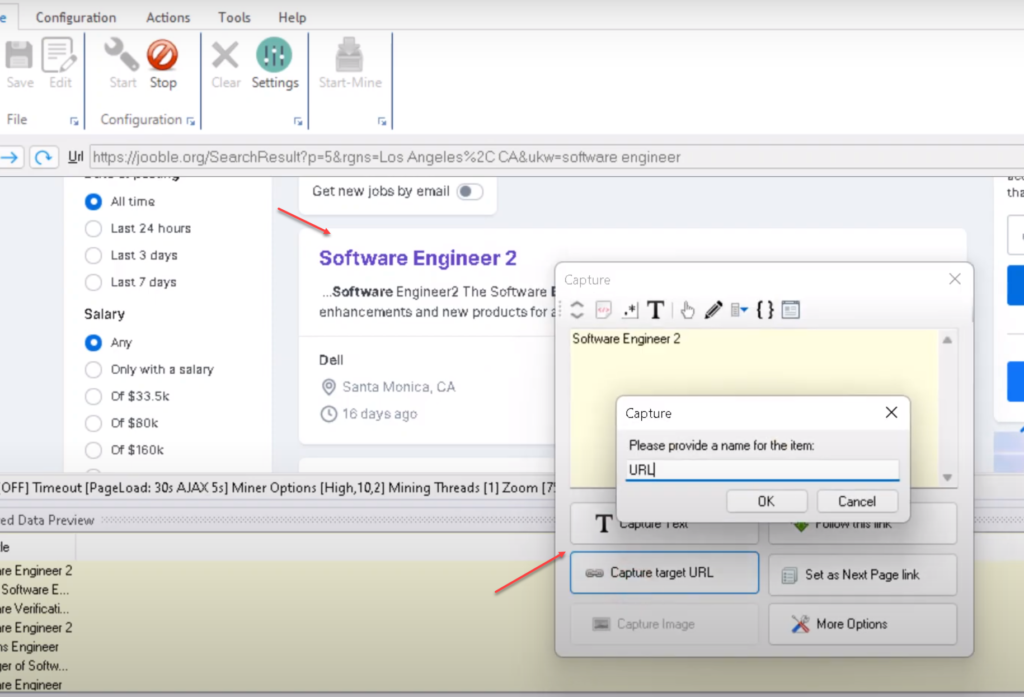Click the red Stop configuration icon

(x=162, y=56)
